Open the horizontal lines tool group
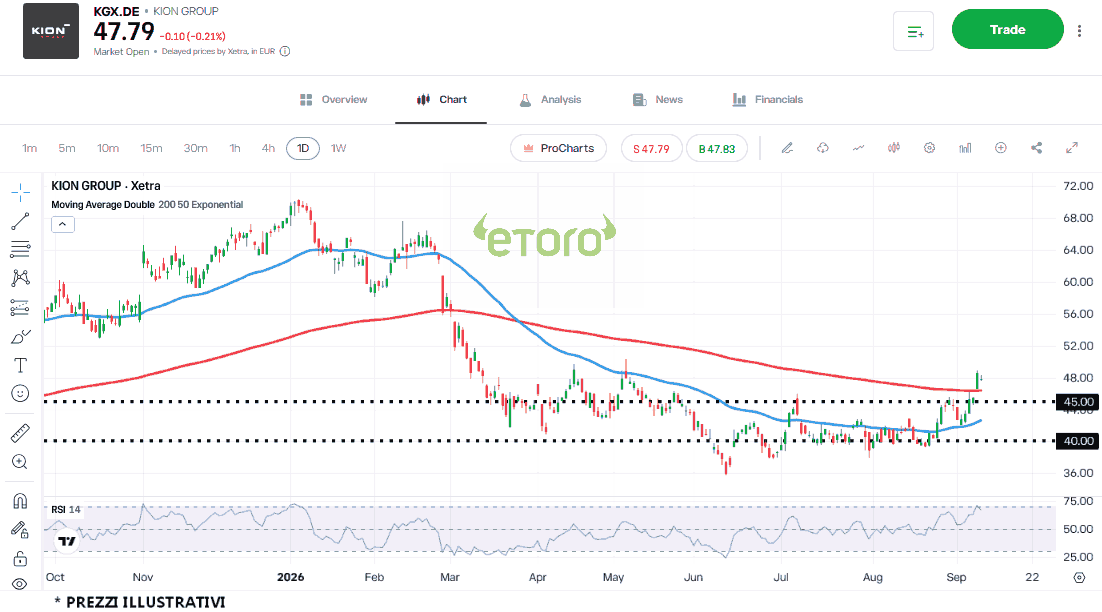 (20, 249)
